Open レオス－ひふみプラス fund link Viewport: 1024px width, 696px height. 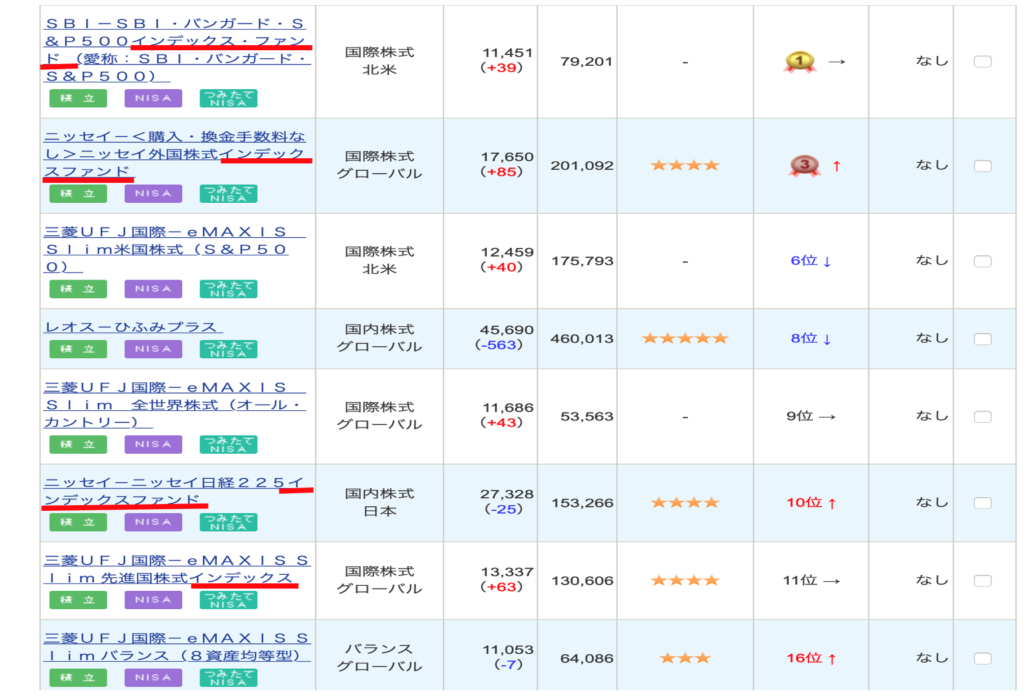133,327
